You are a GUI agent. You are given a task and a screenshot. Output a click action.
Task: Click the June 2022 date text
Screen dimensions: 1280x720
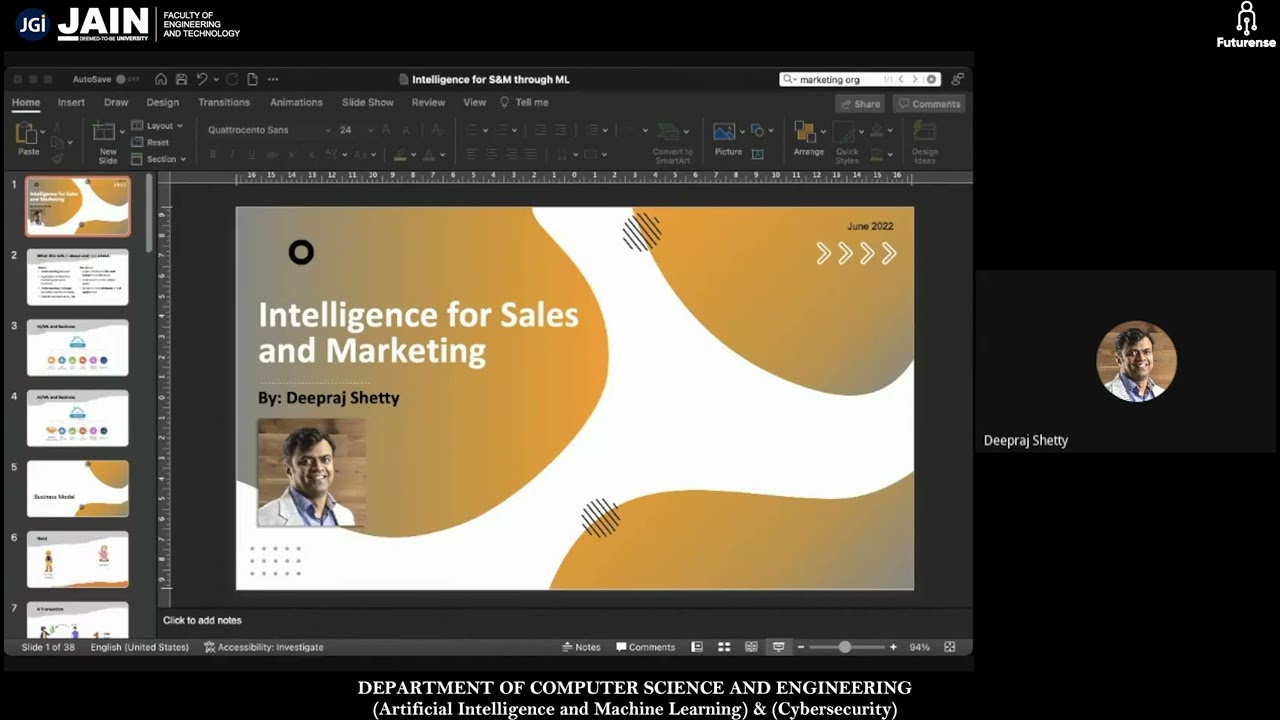click(x=870, y=226)
